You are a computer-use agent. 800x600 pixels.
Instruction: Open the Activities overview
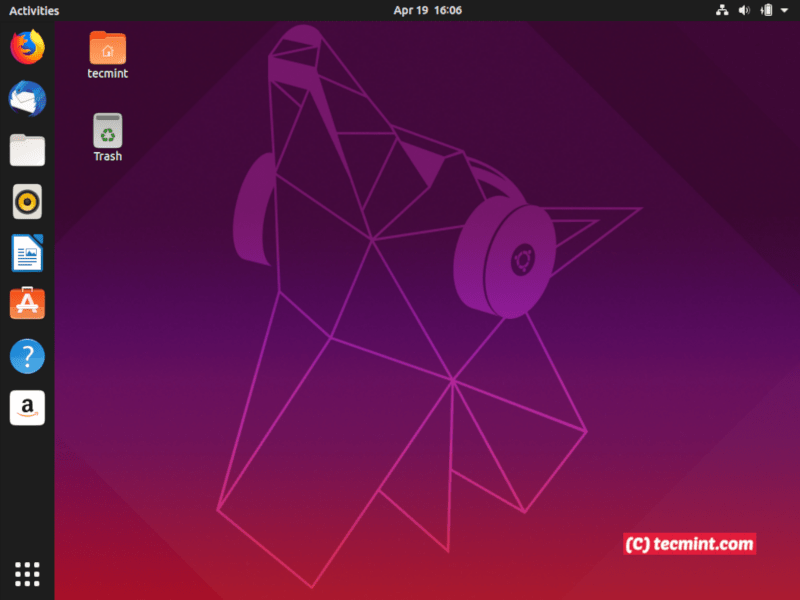(x=34, y=11)
